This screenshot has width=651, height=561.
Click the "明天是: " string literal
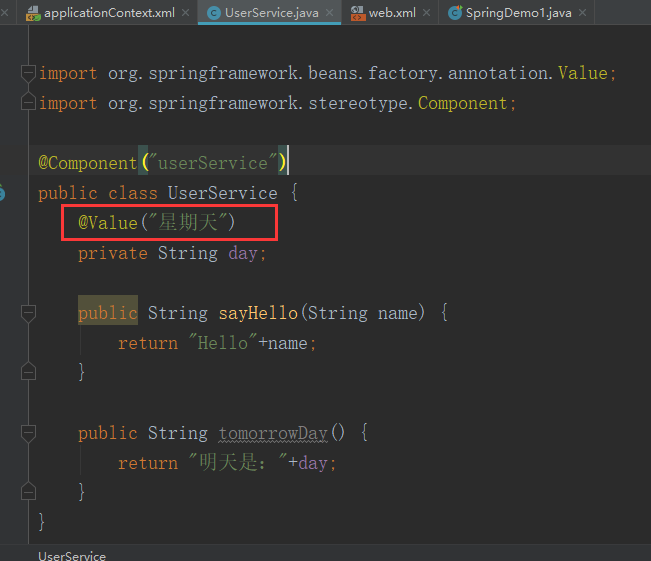click(237, 462)
